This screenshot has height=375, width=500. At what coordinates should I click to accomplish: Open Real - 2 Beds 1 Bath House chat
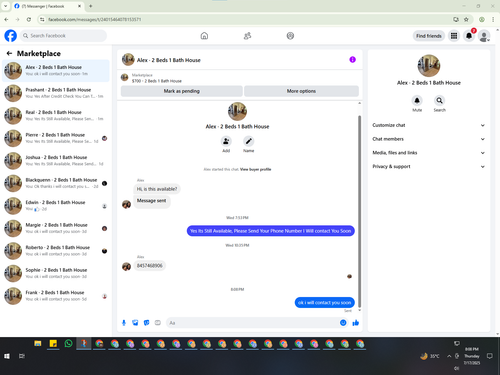(56, 115)
